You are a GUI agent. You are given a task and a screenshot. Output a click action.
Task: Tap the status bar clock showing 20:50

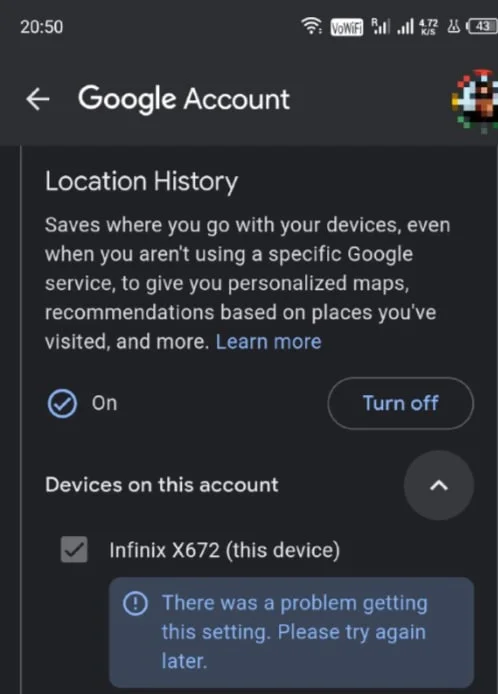pyautogui.click(x=42, y=27)
